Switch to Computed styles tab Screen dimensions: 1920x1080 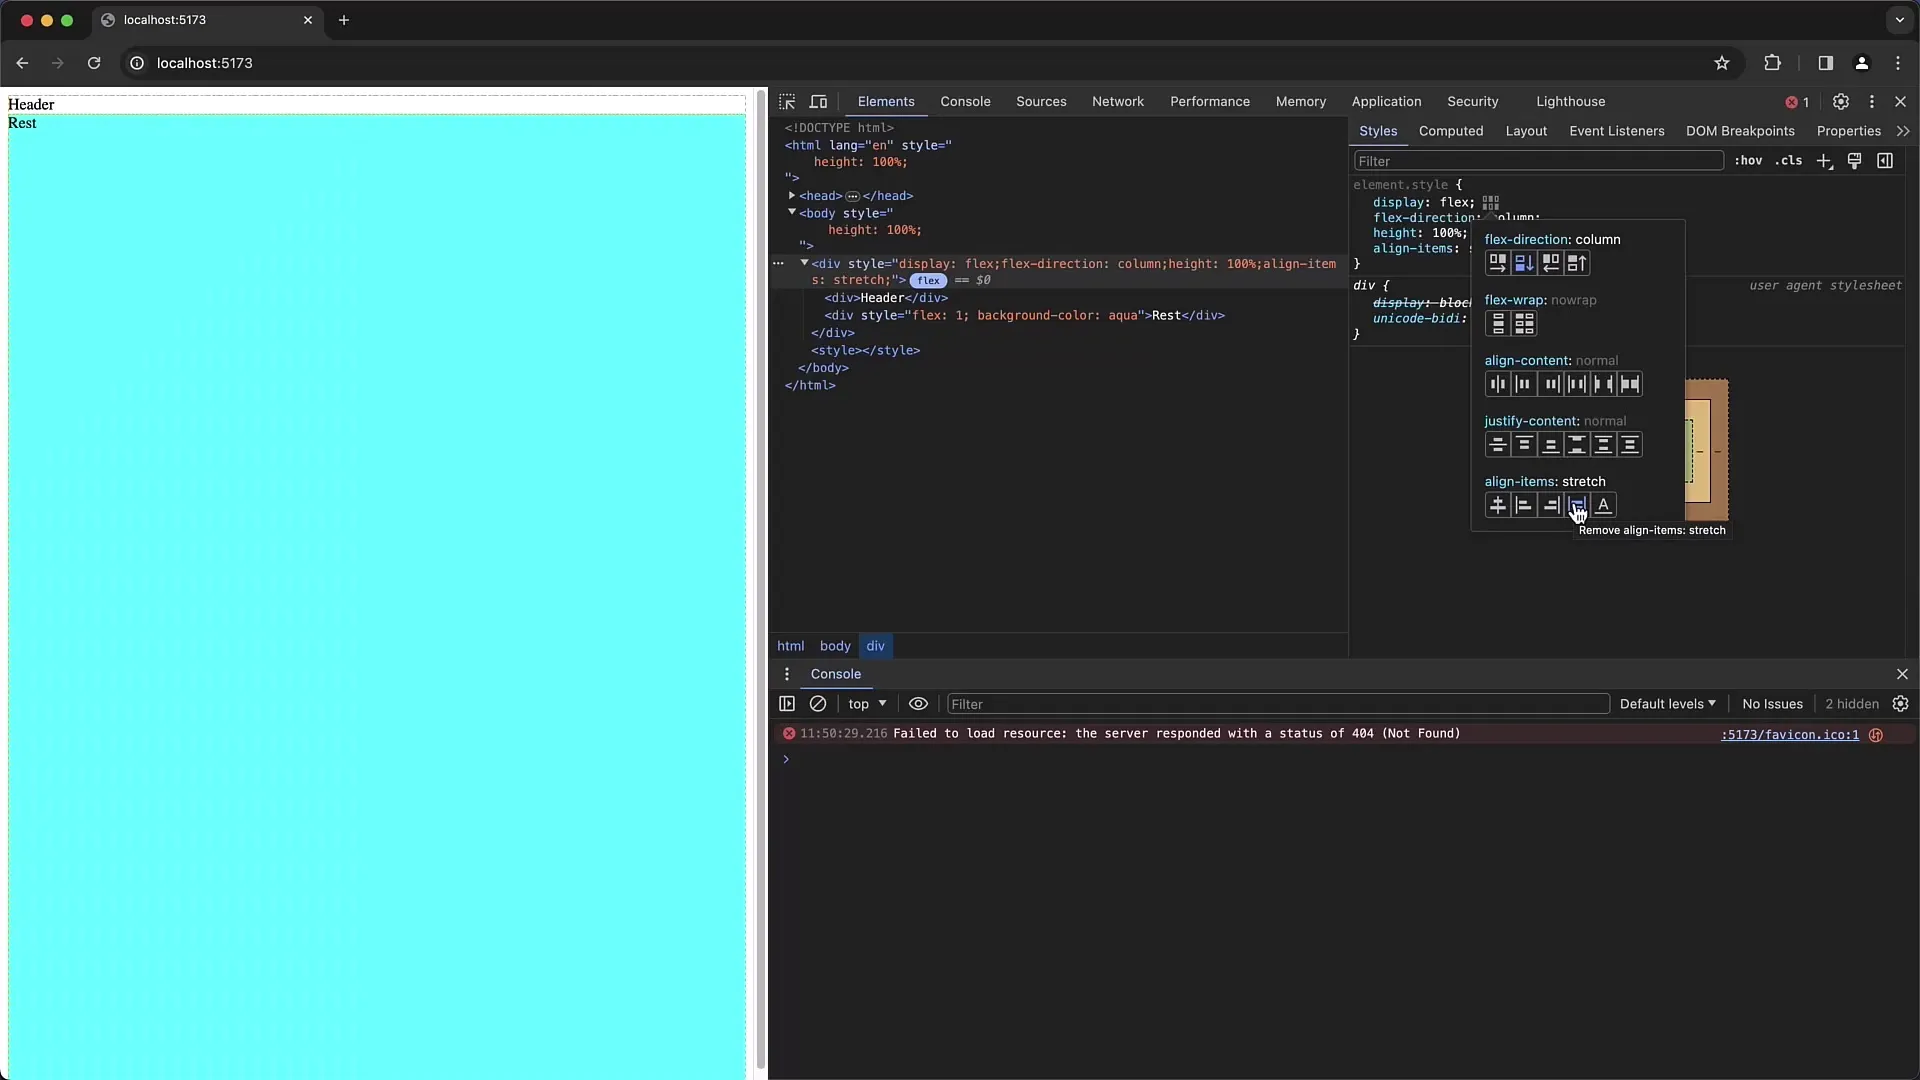[1451, 131]
